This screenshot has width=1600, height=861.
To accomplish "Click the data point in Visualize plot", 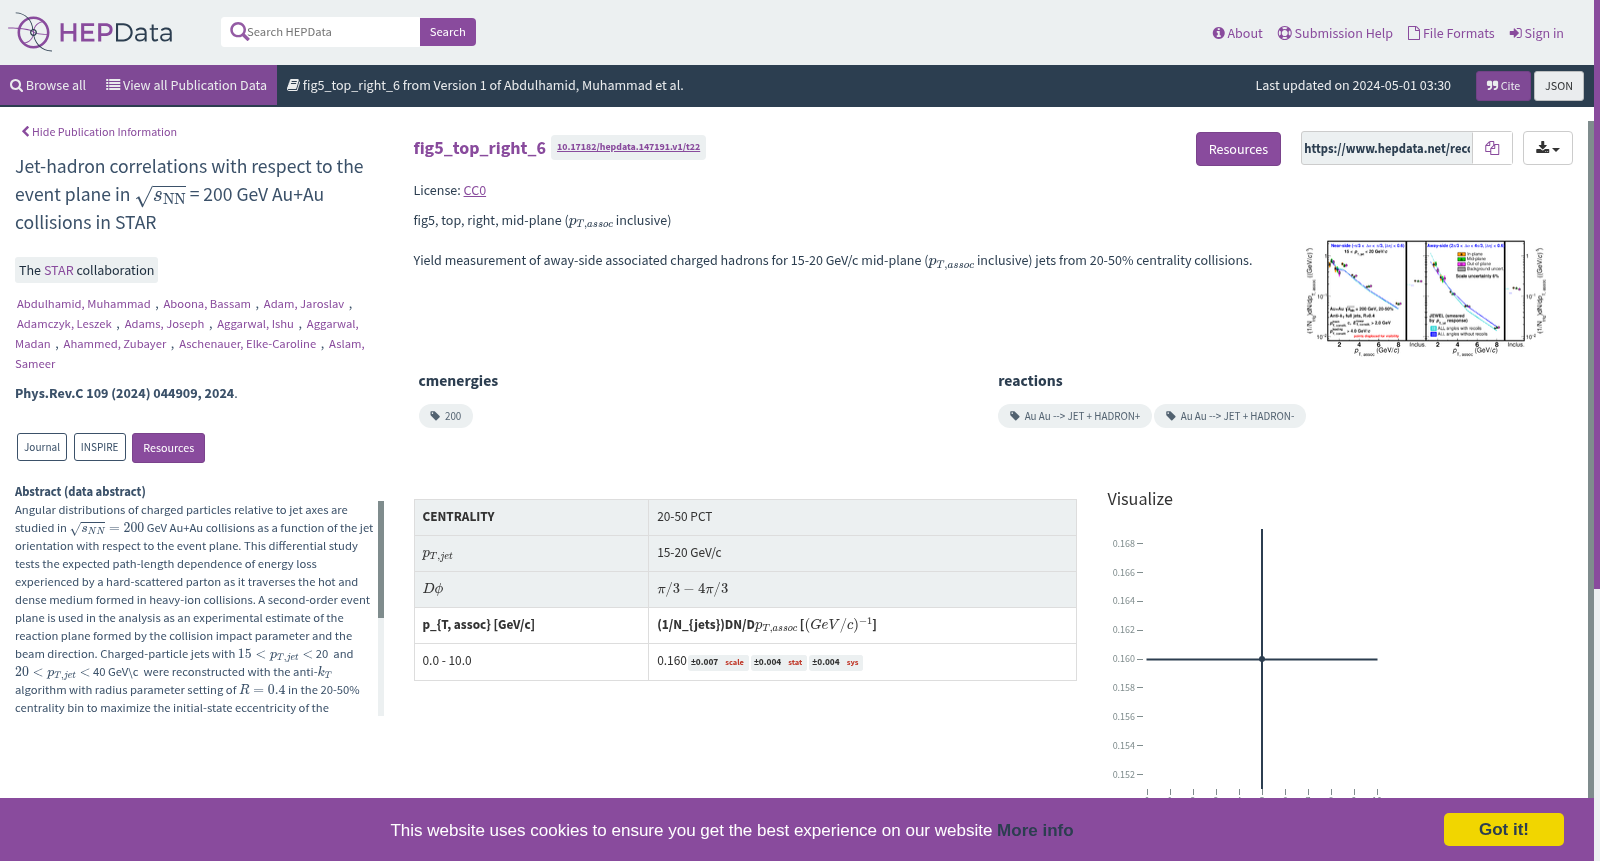I will pos(1262,659).
